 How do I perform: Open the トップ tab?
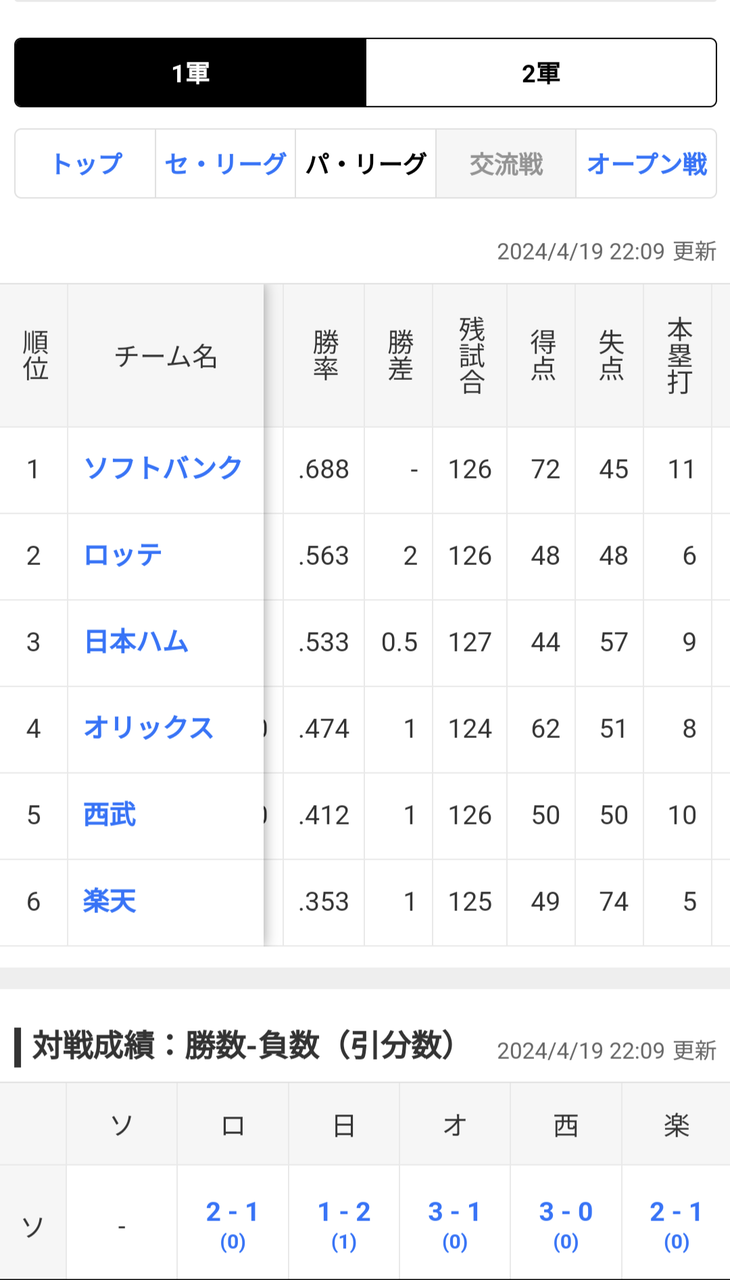click(86, 164)
